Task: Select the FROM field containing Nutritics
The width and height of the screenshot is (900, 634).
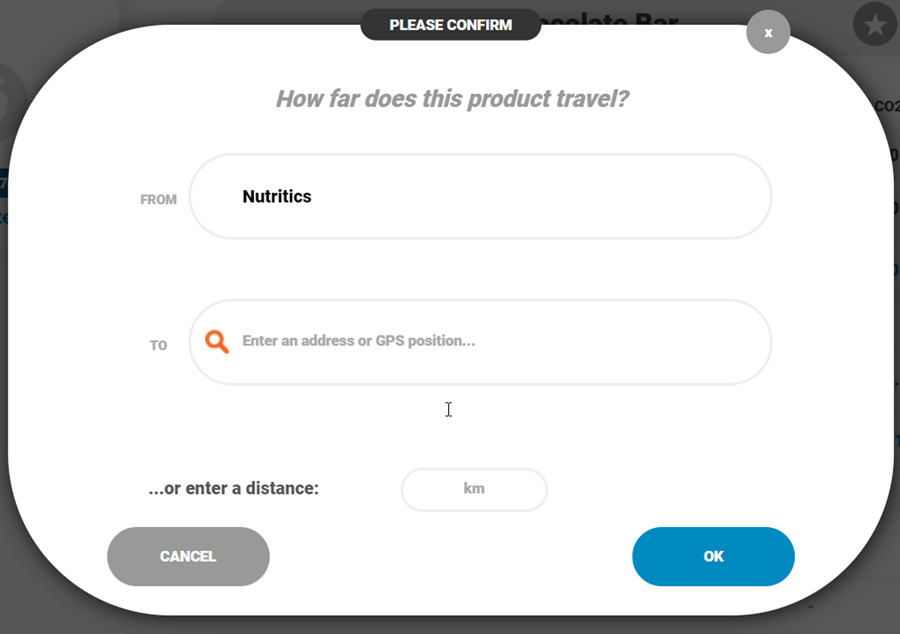Action: (x=480, y=196)
